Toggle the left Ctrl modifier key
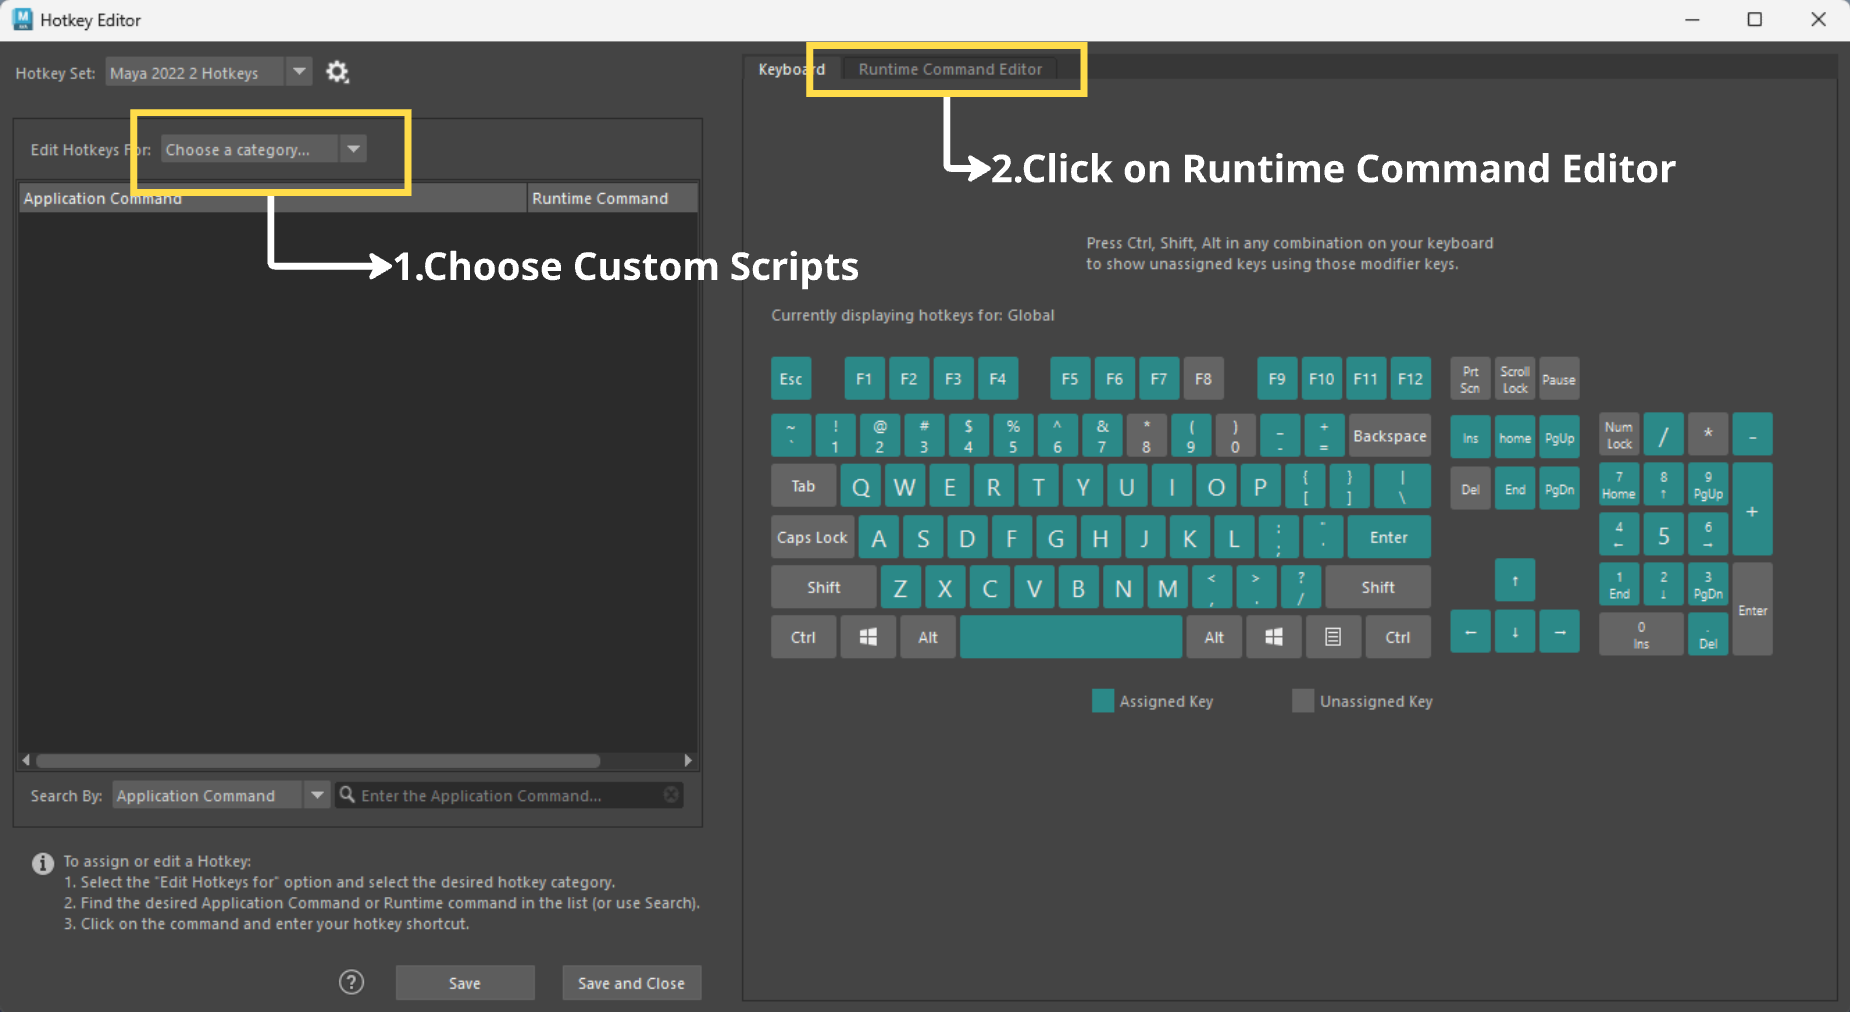This screenshot has height=1012, width=1850. pos(803,637)
